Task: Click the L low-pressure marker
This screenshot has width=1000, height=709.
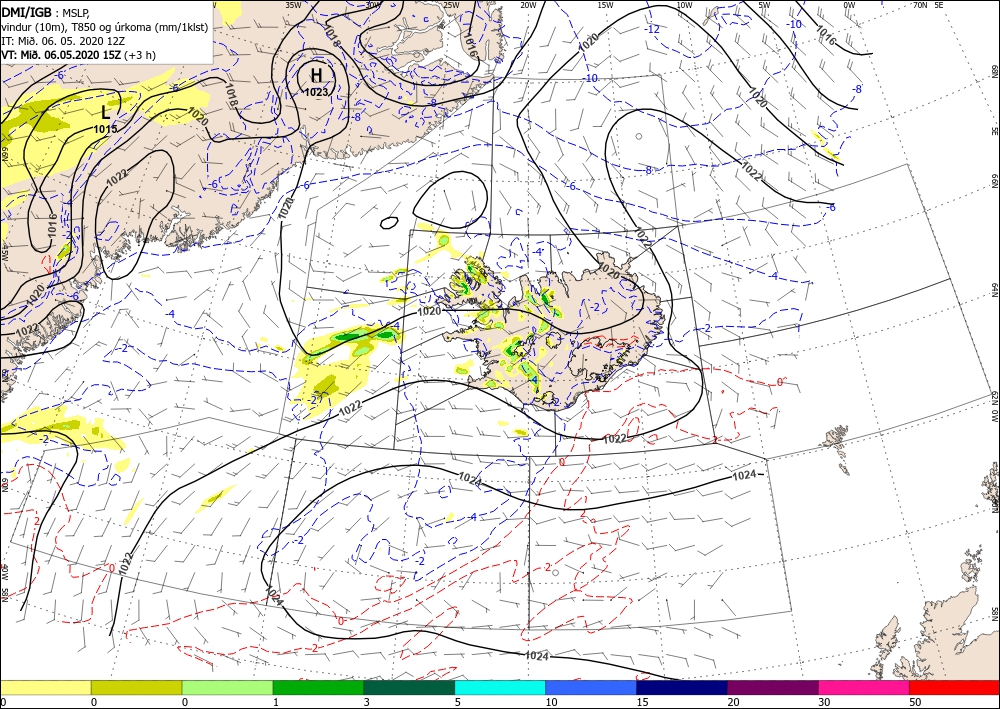Action: 105,113
